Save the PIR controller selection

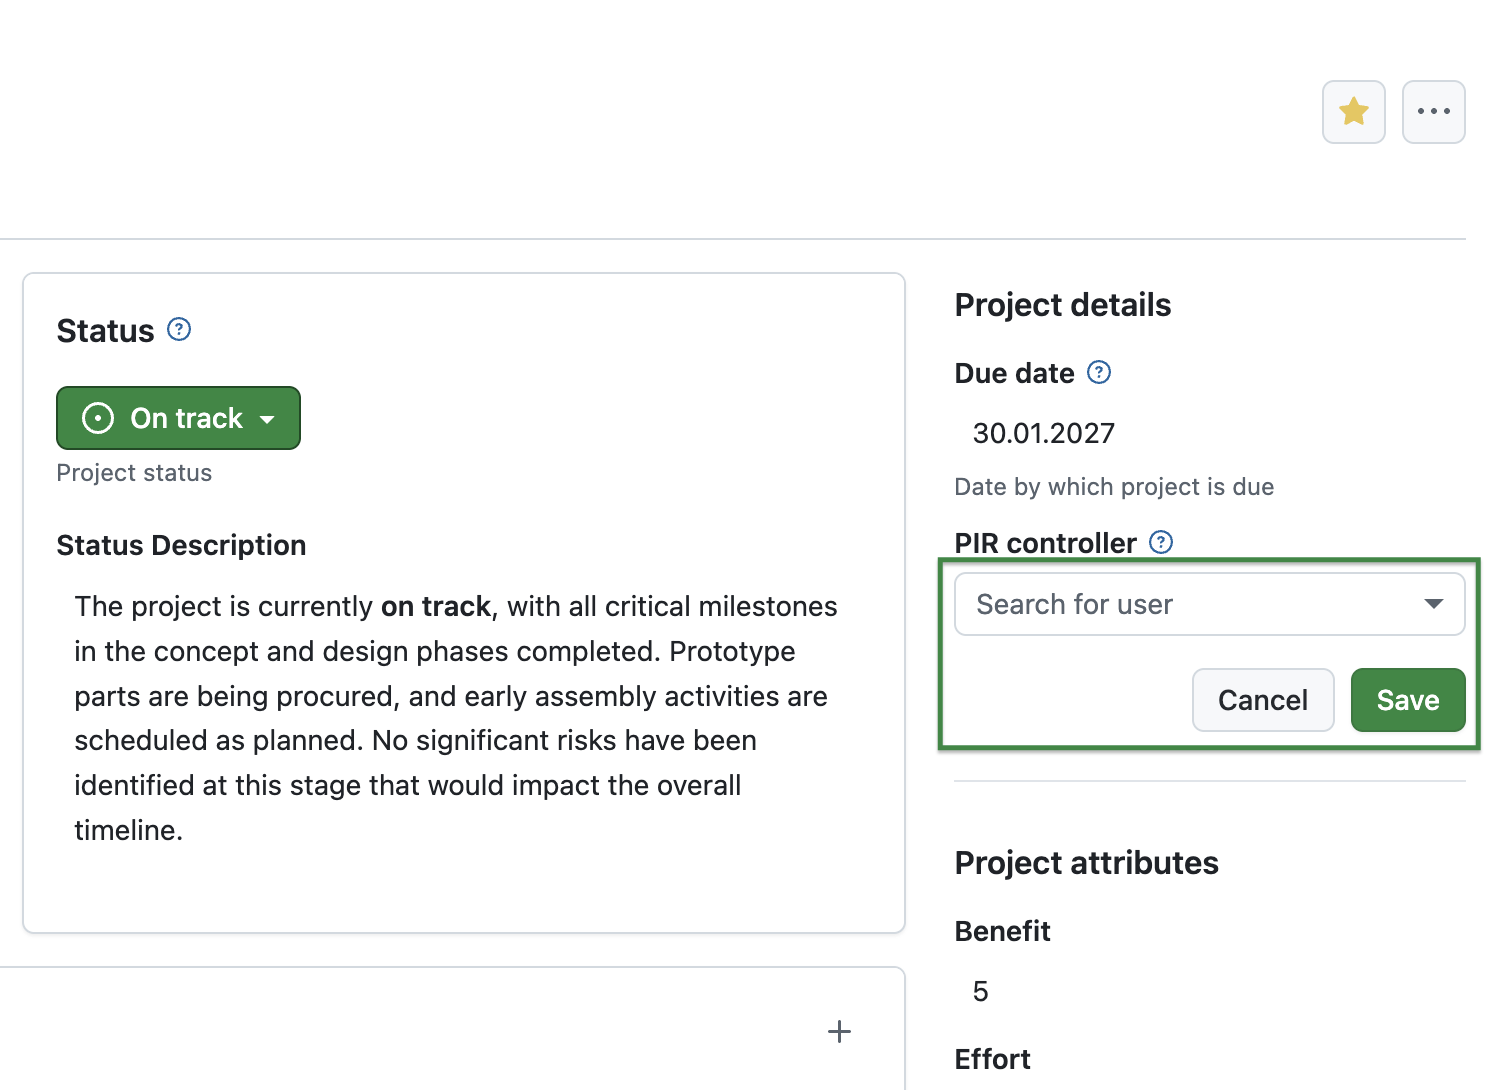pos(1407,700)
